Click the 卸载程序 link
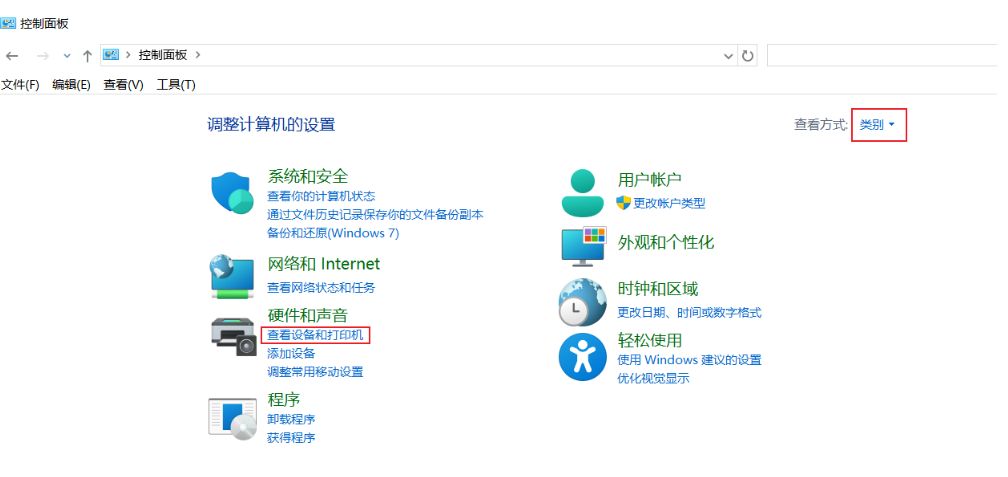1008x477 pixels. point(291,419)
